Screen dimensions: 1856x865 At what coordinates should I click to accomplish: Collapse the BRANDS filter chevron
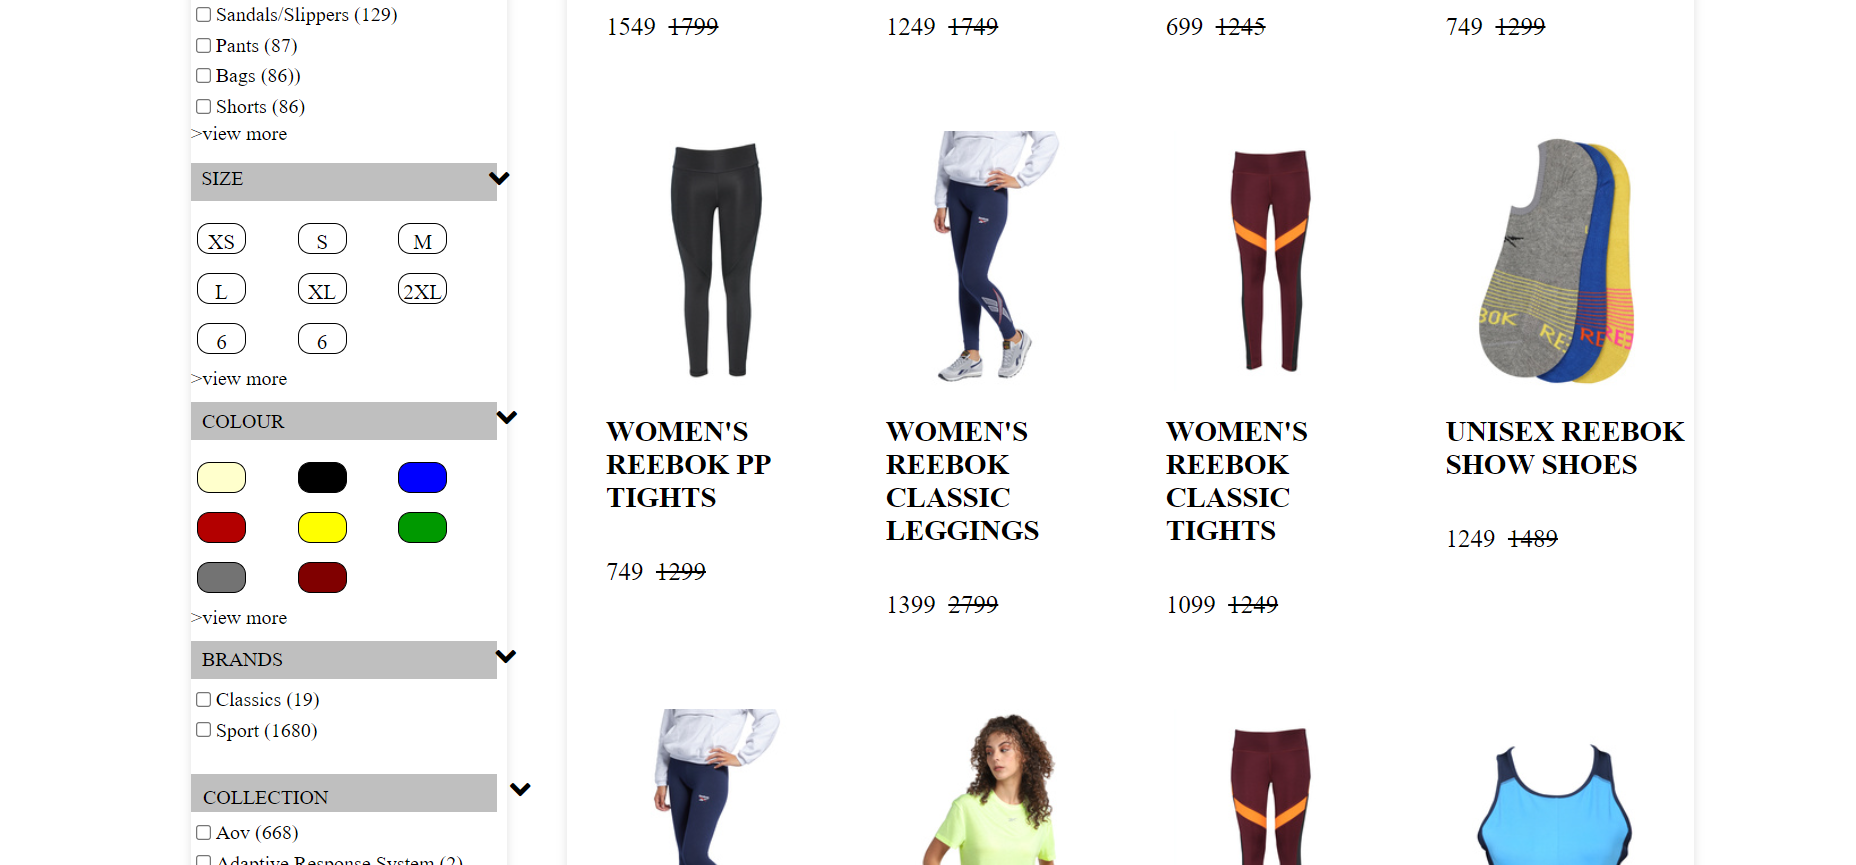506,656
